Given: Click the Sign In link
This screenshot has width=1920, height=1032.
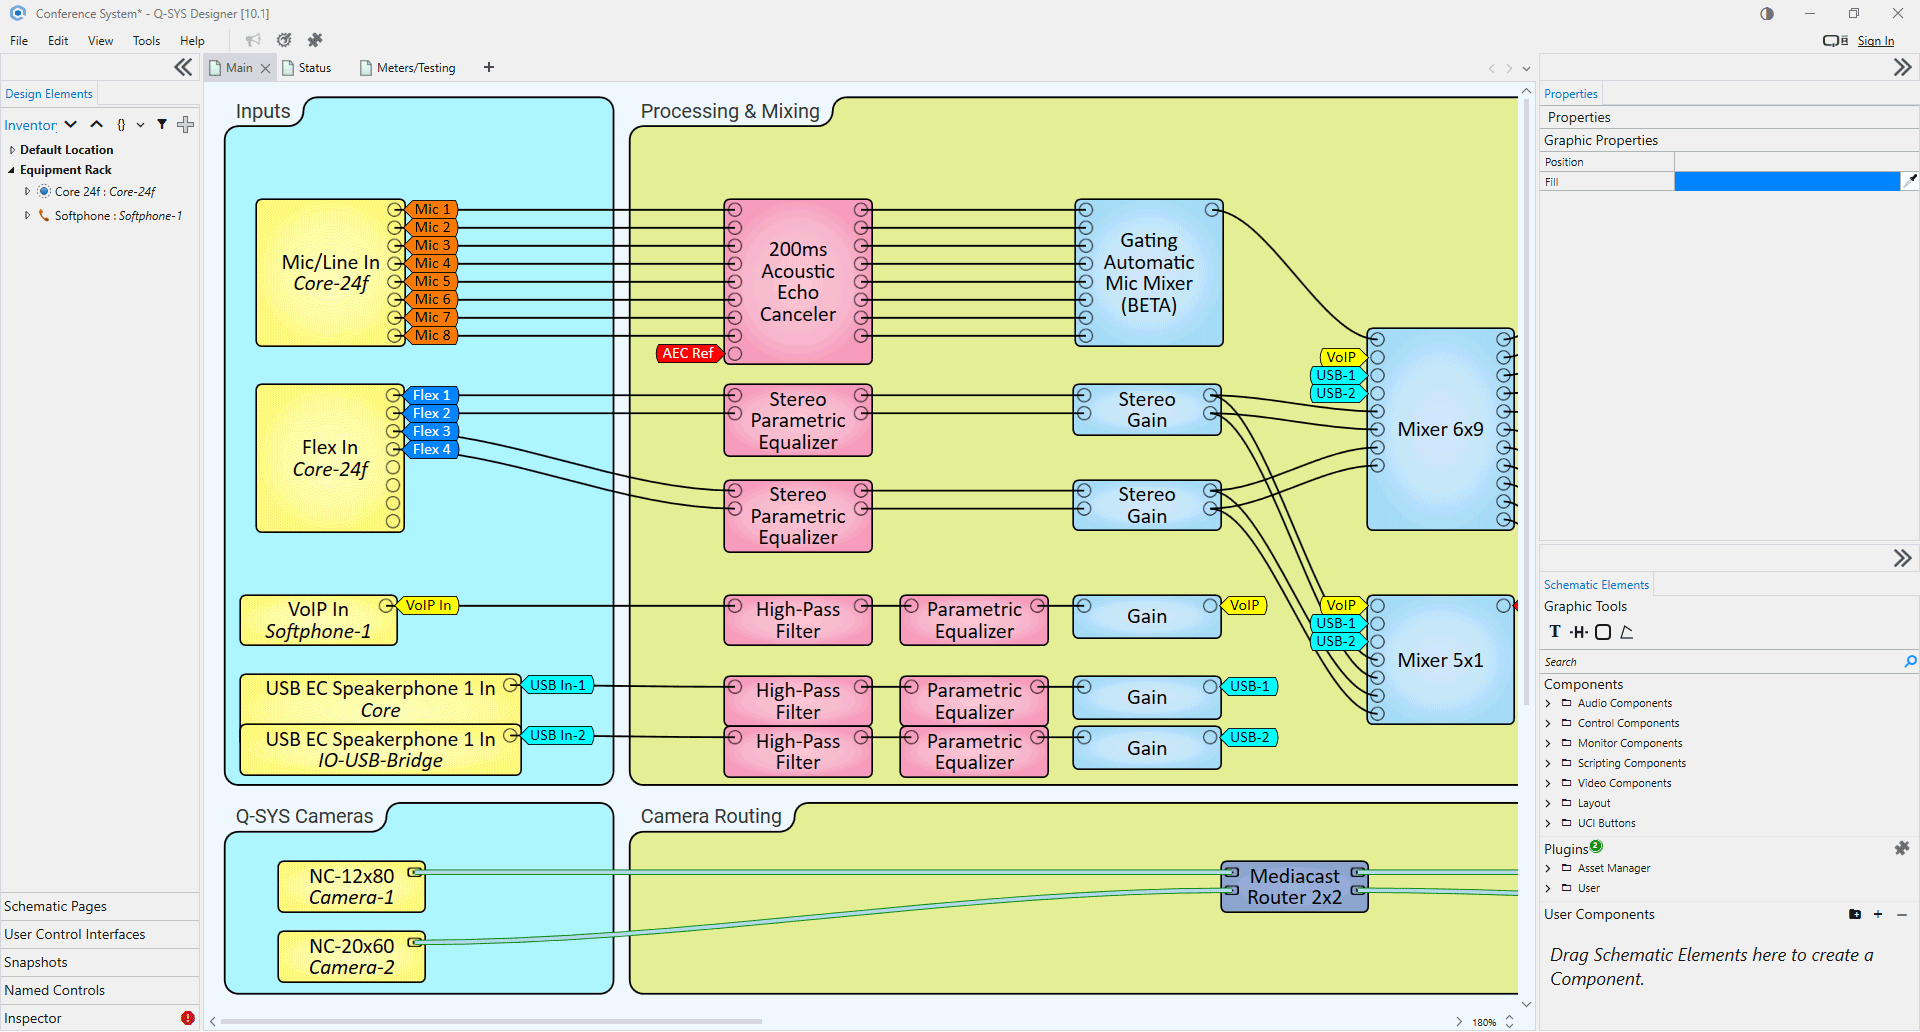Looking at the screenshot, I should tap(1875, 41).
